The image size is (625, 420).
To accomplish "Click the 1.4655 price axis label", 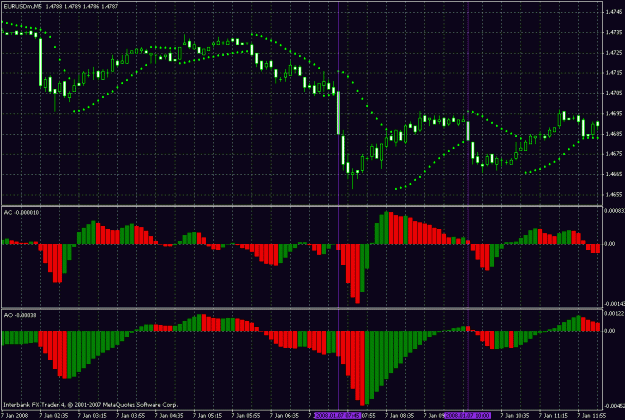I will coord(614,194).
